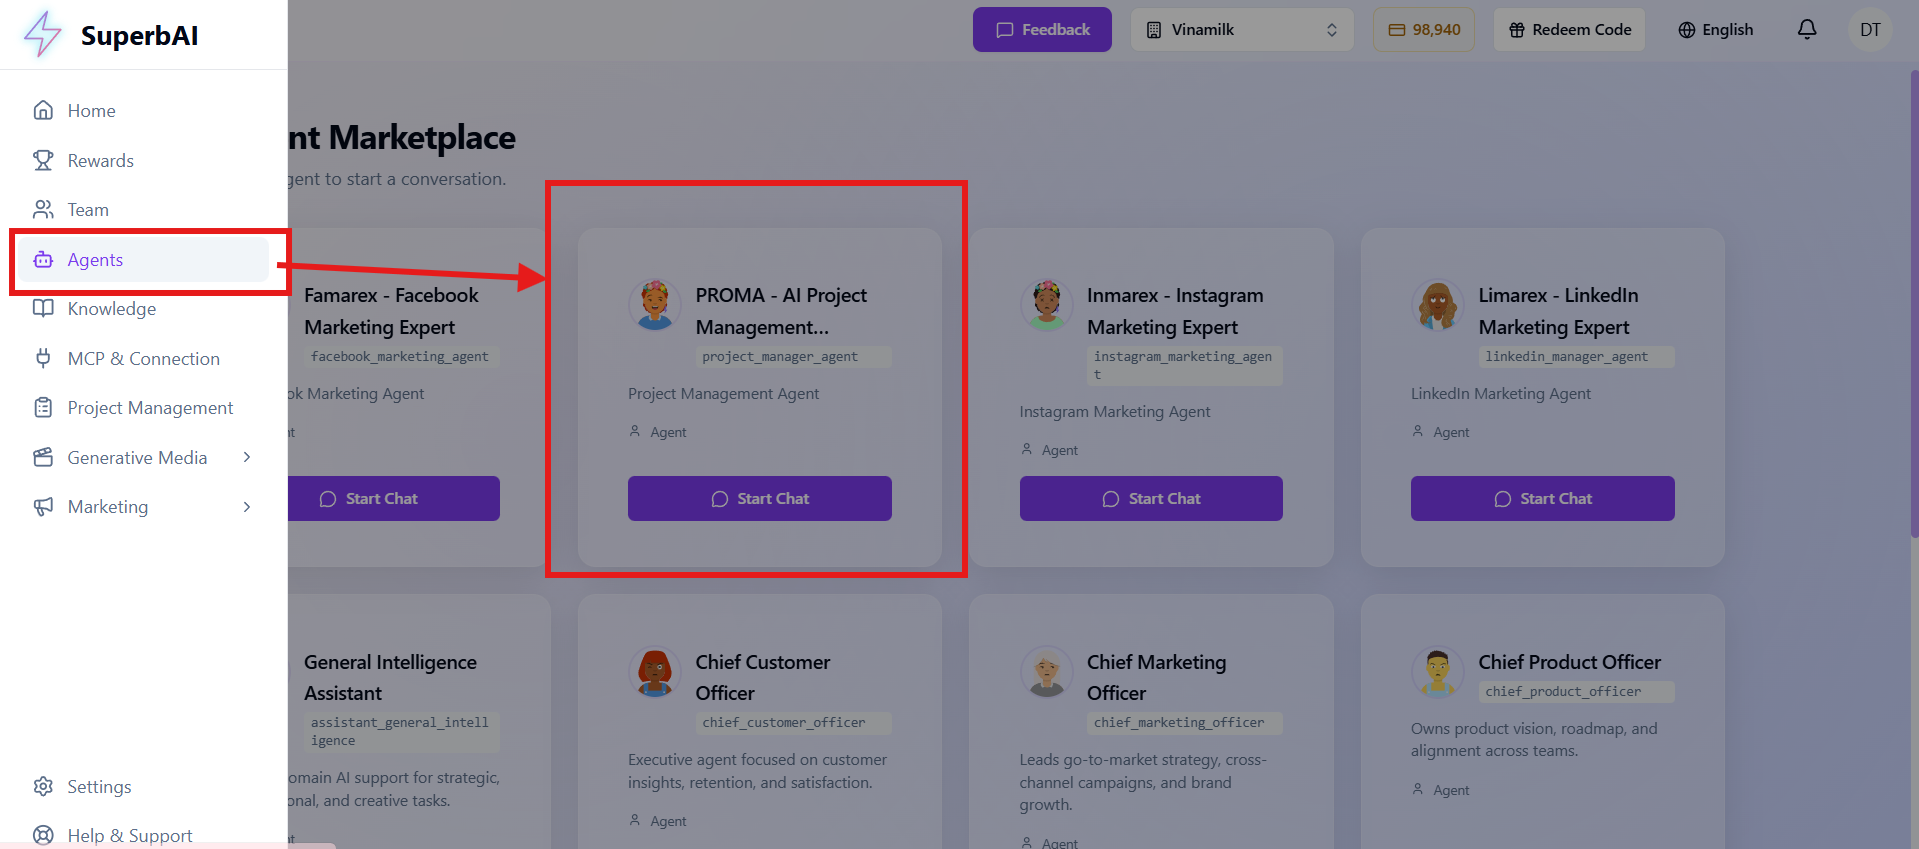
Task: Start Chat with PROMA Project Management agent
Action: point(759,498)
